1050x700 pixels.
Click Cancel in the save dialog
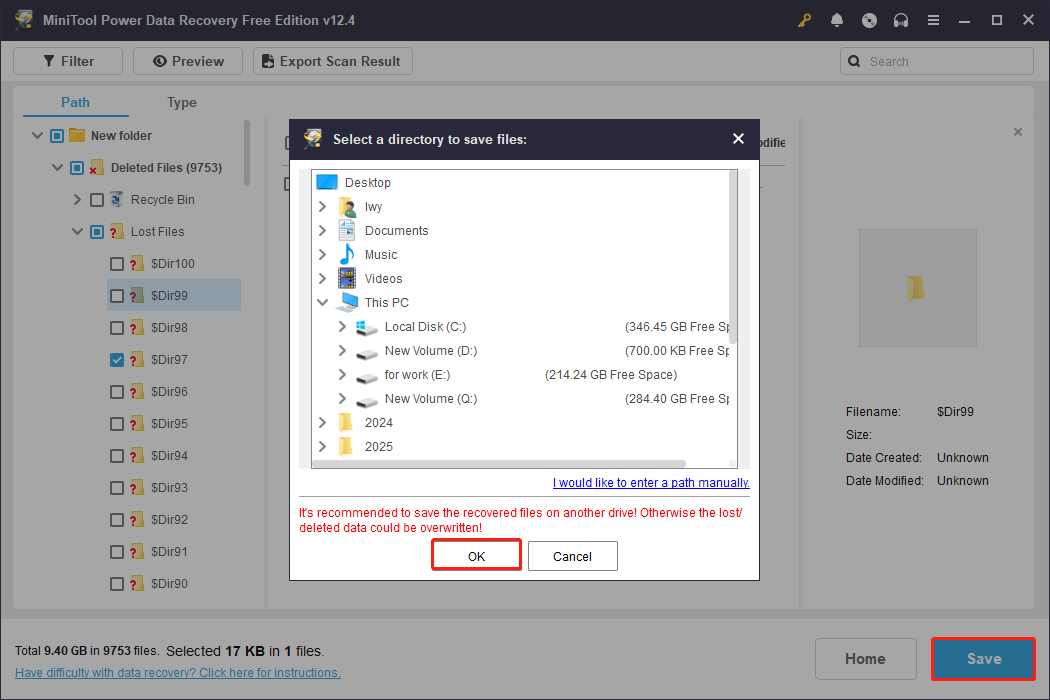[x=573, y=556]
